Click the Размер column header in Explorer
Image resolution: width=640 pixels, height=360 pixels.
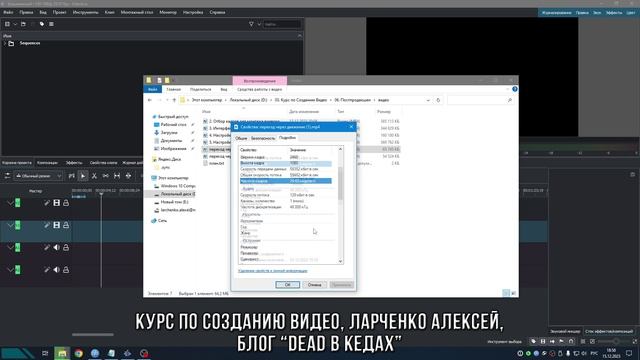(384, 111)
